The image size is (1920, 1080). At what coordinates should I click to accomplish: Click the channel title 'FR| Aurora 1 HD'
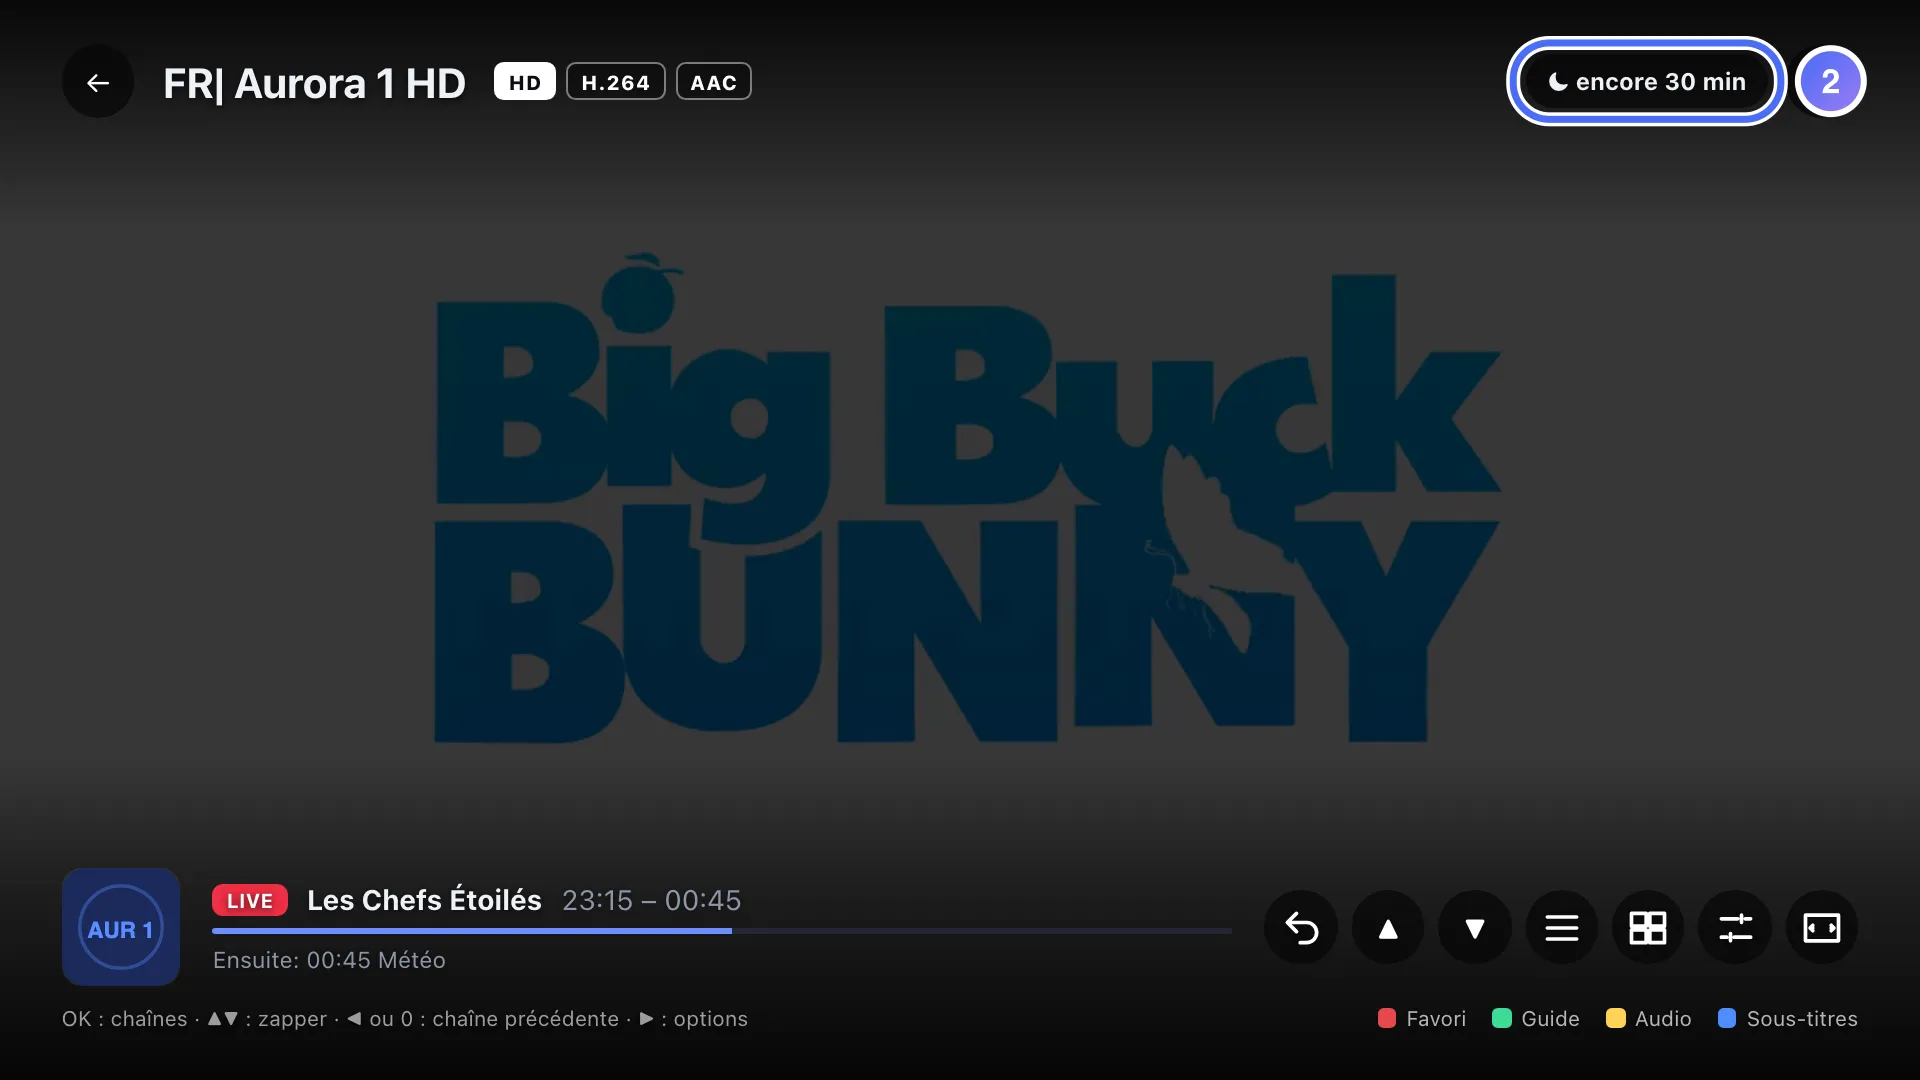[314, 84]
